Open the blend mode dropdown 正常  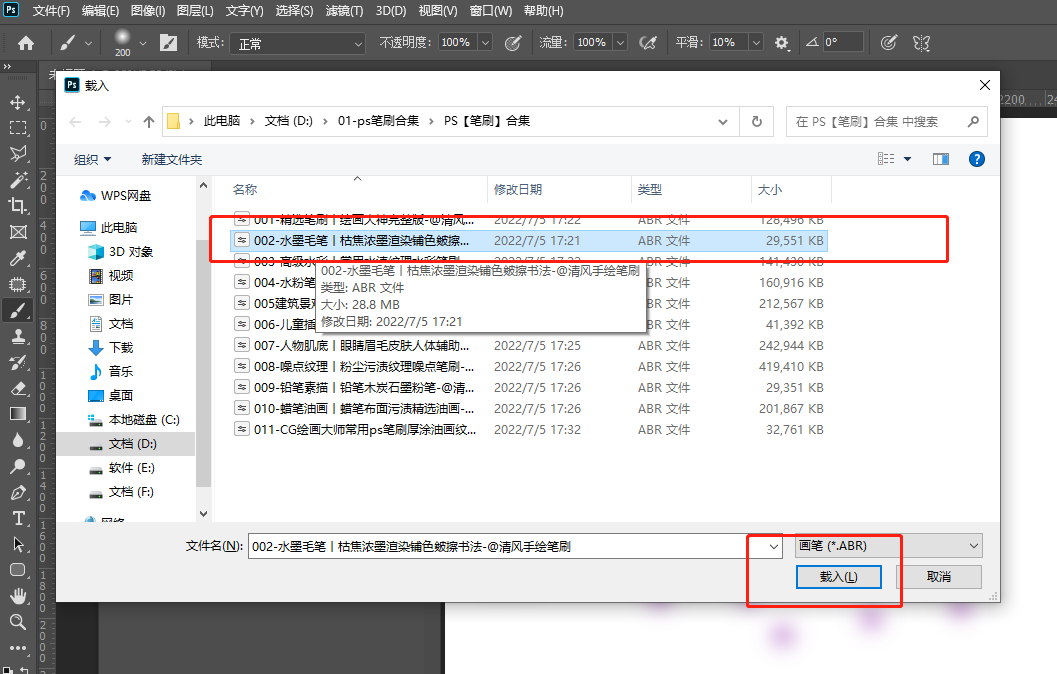tap(297, 43)
